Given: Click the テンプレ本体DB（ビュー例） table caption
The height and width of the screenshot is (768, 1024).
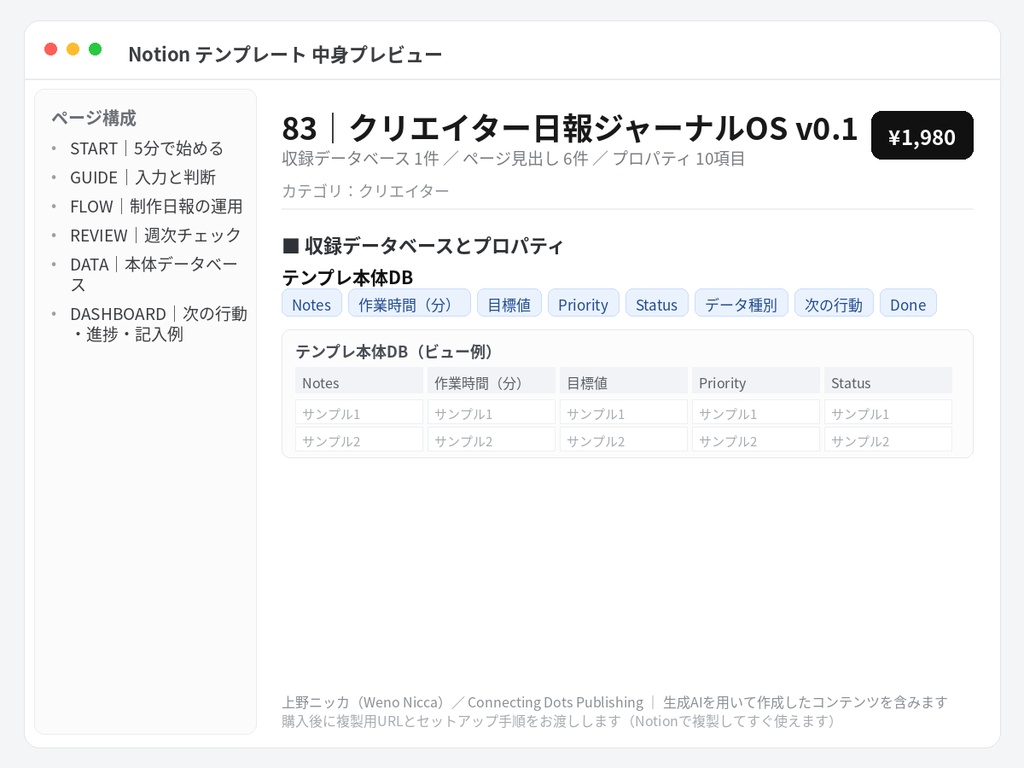Looking at the screenshot, I should point(394,351).
